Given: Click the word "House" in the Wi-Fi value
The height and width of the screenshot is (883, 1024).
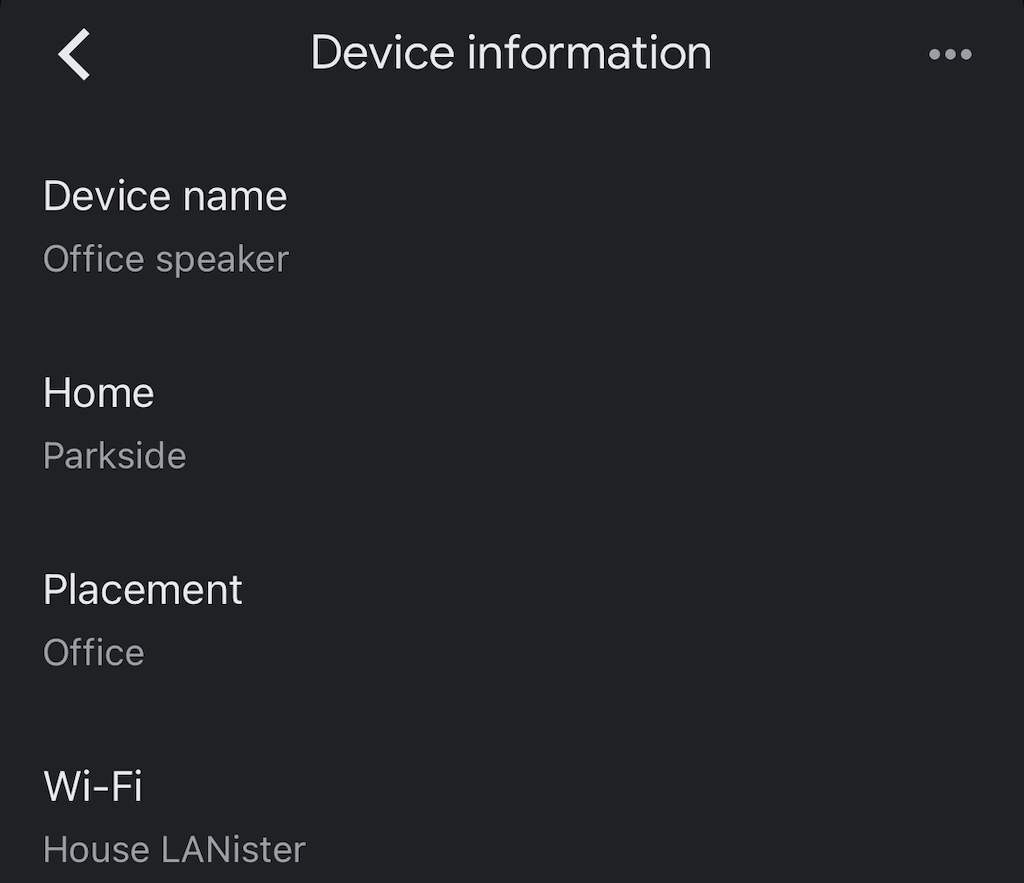Looking at the screenshot, I should 96,850.
